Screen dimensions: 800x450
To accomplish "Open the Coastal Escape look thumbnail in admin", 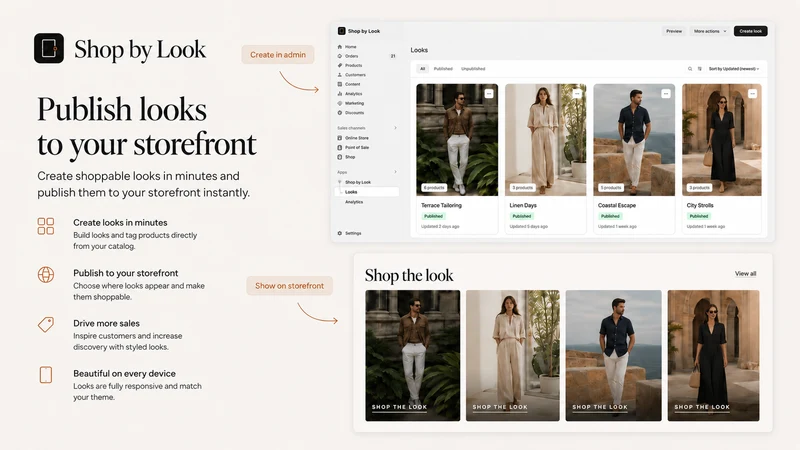I will pos(634,140).
